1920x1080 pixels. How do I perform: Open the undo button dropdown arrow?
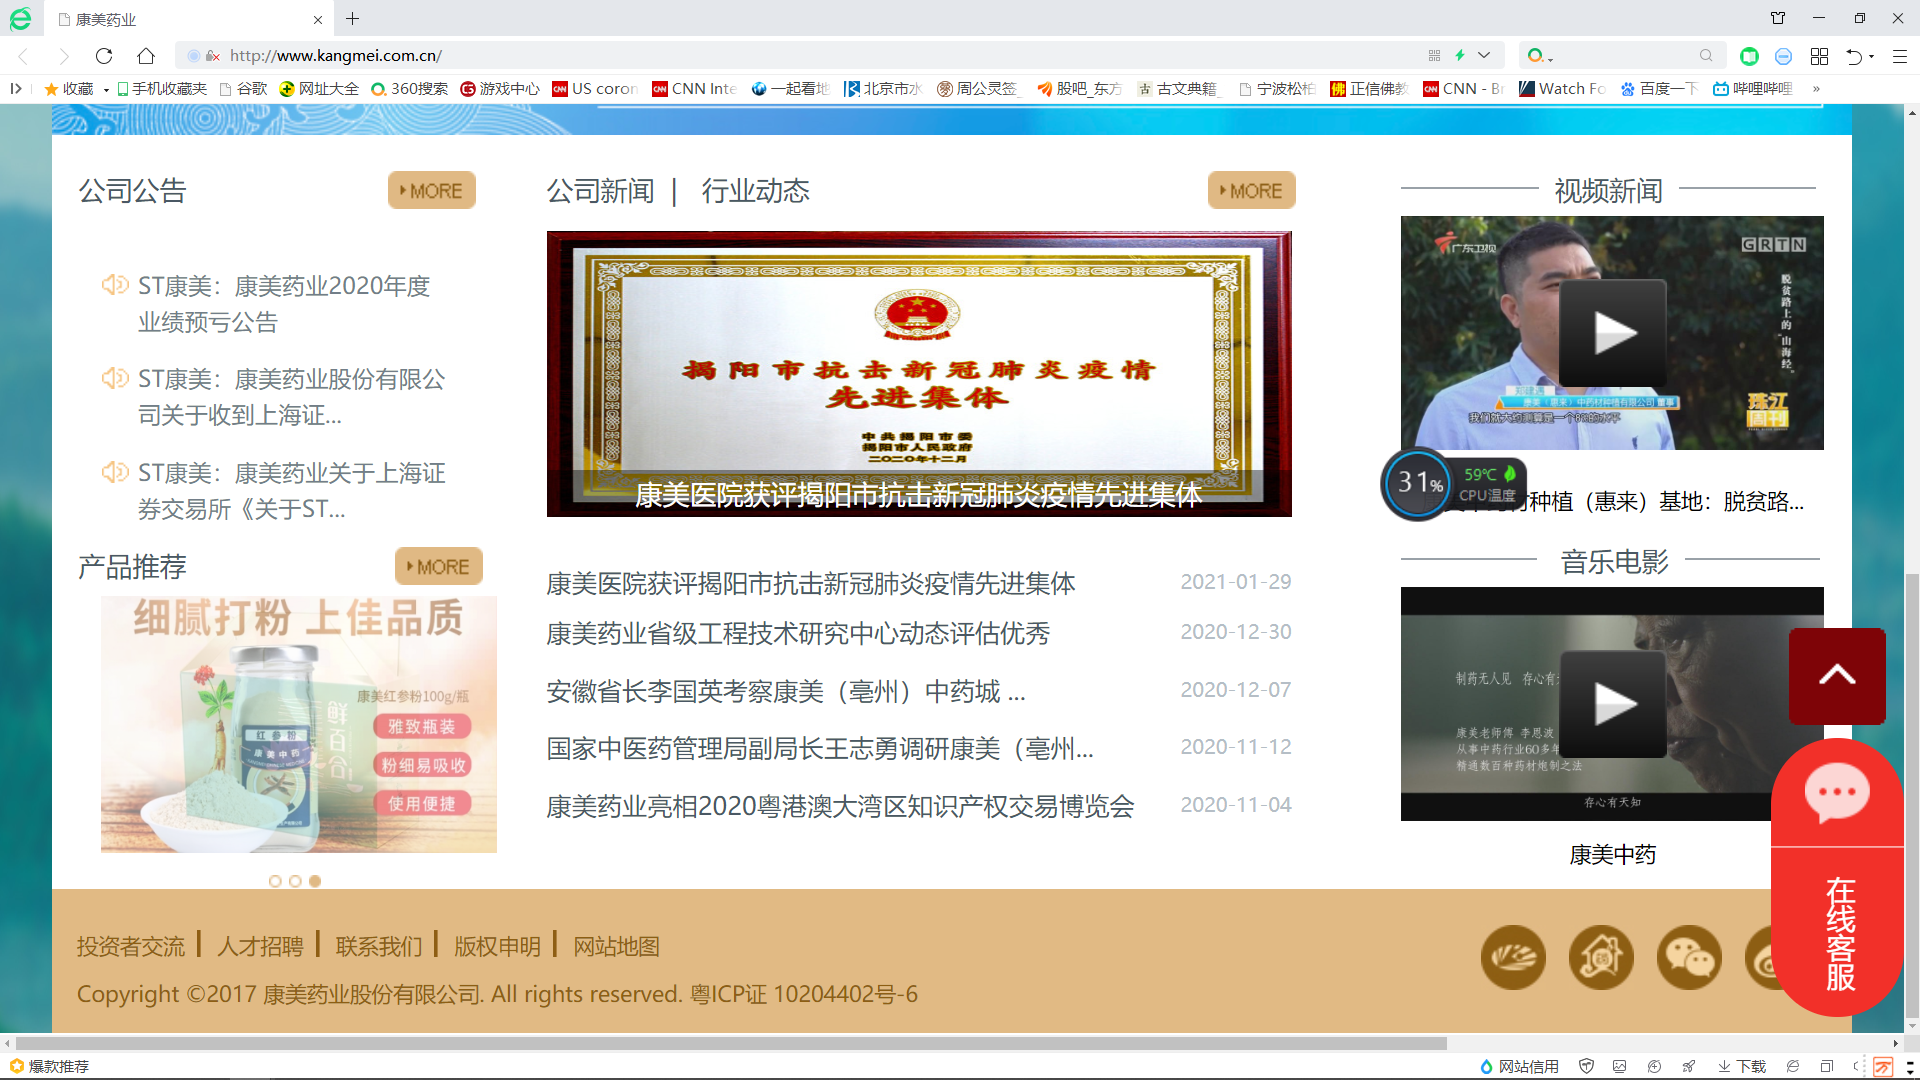click(1872, 56)
